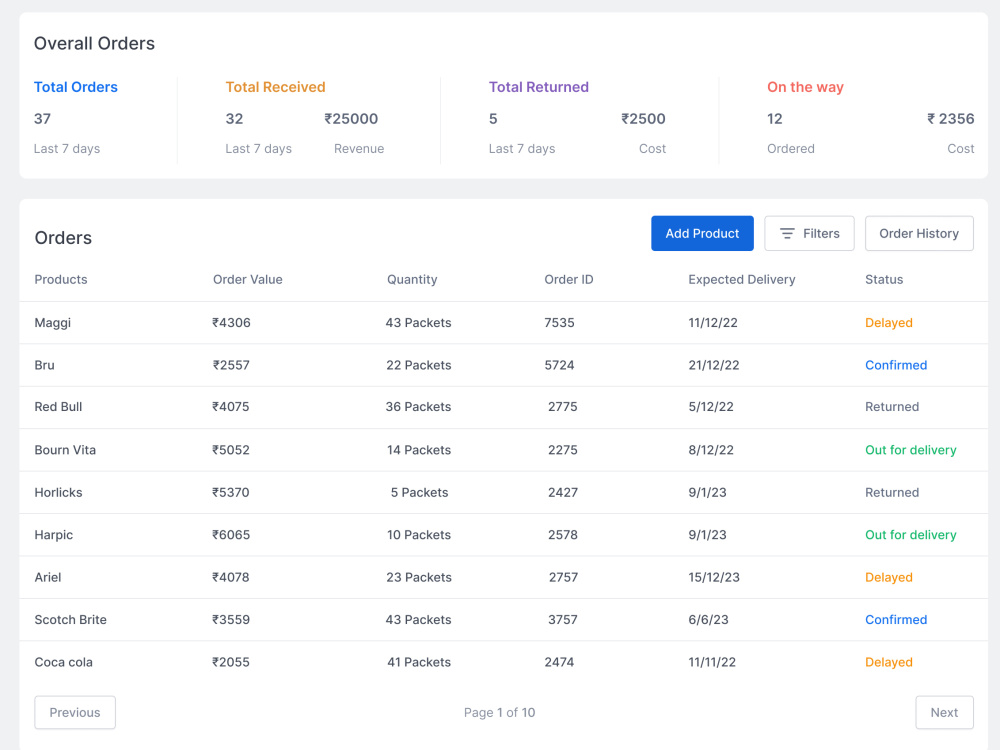
Task: Click delivery date 6/6/23
Action: [x=708, y=619]
